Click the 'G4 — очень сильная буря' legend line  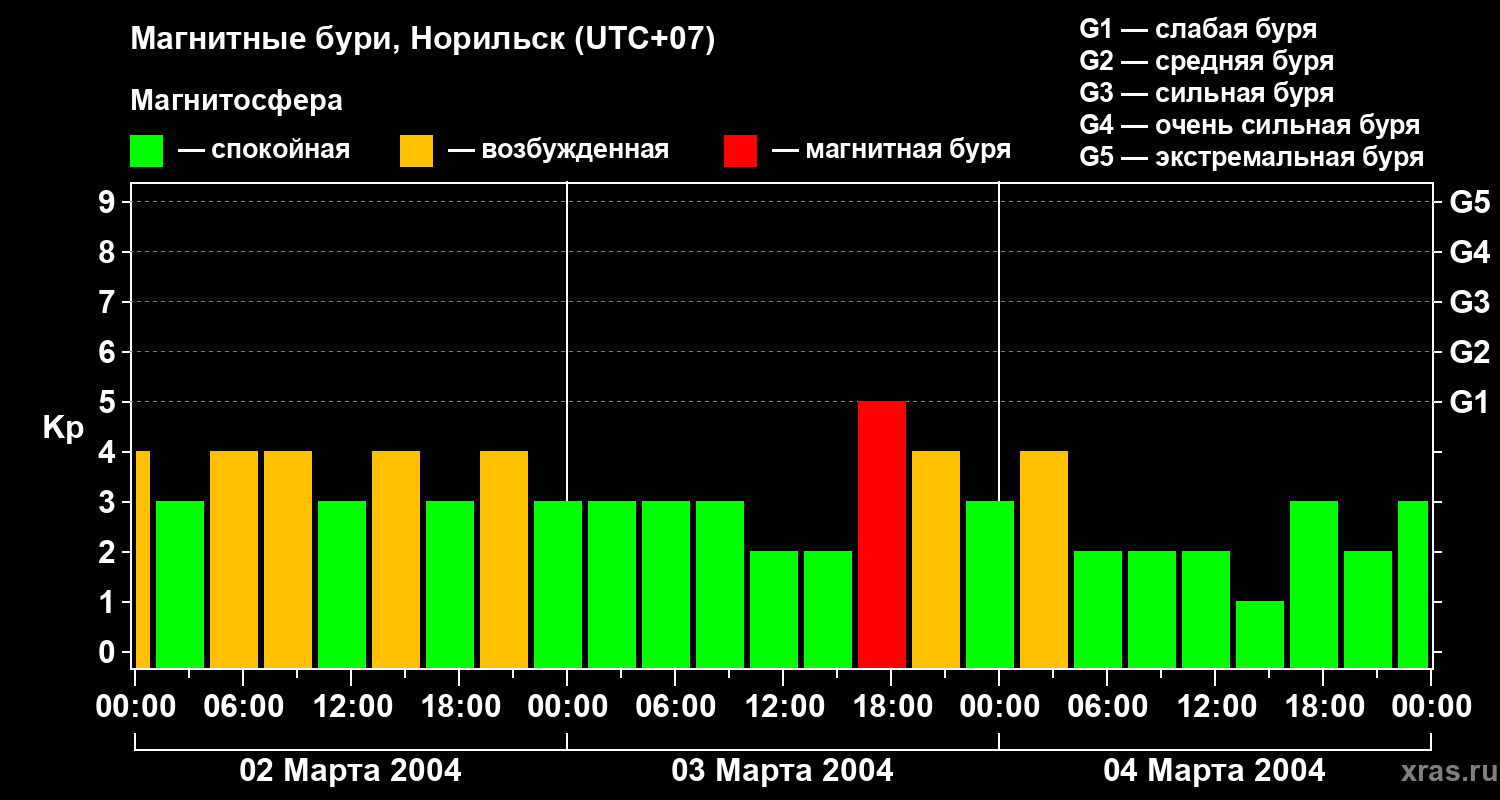[1250, 125]
